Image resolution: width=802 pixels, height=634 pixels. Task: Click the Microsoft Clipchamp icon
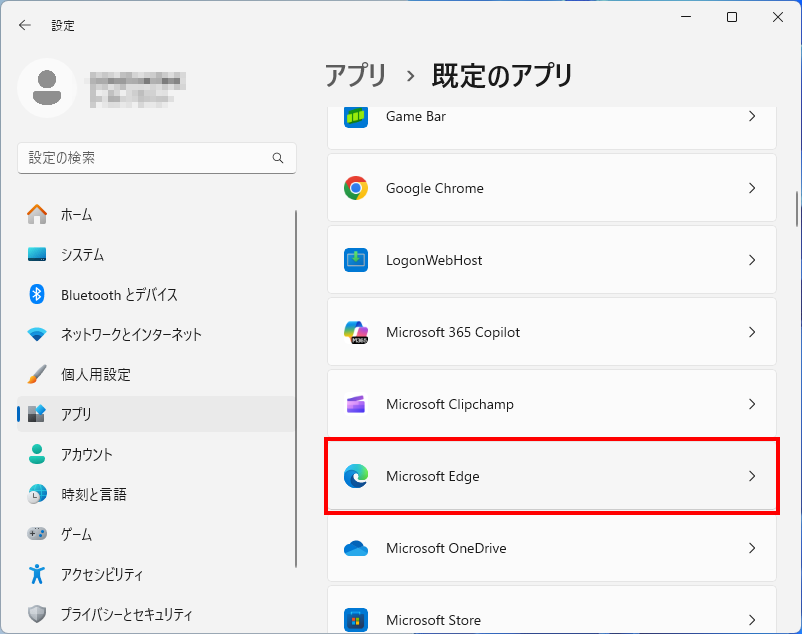pos(356,404)
